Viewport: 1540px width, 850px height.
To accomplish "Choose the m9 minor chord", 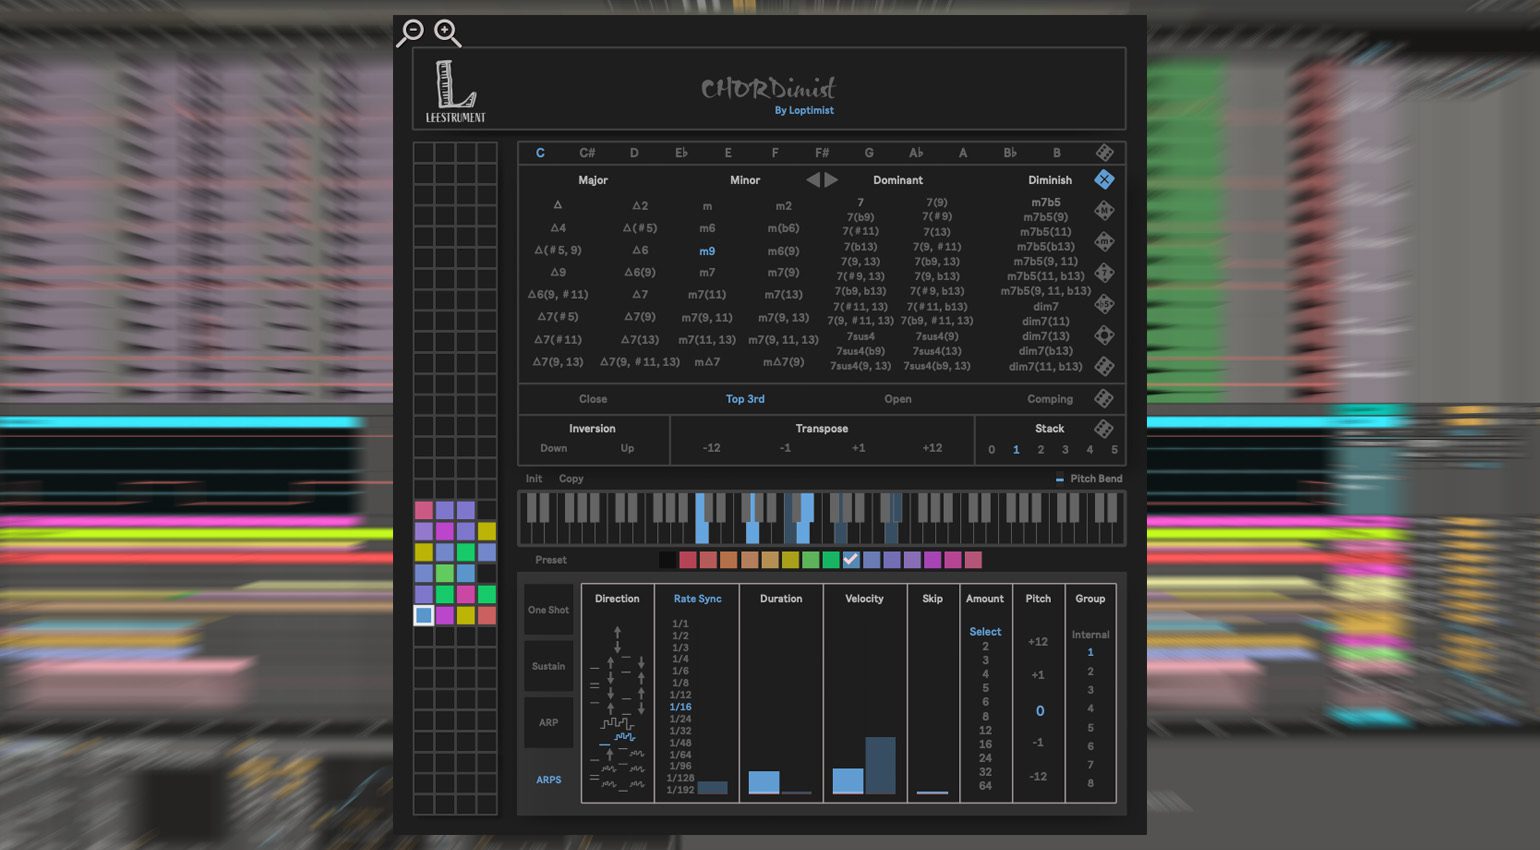I will [x=707, y=251].
